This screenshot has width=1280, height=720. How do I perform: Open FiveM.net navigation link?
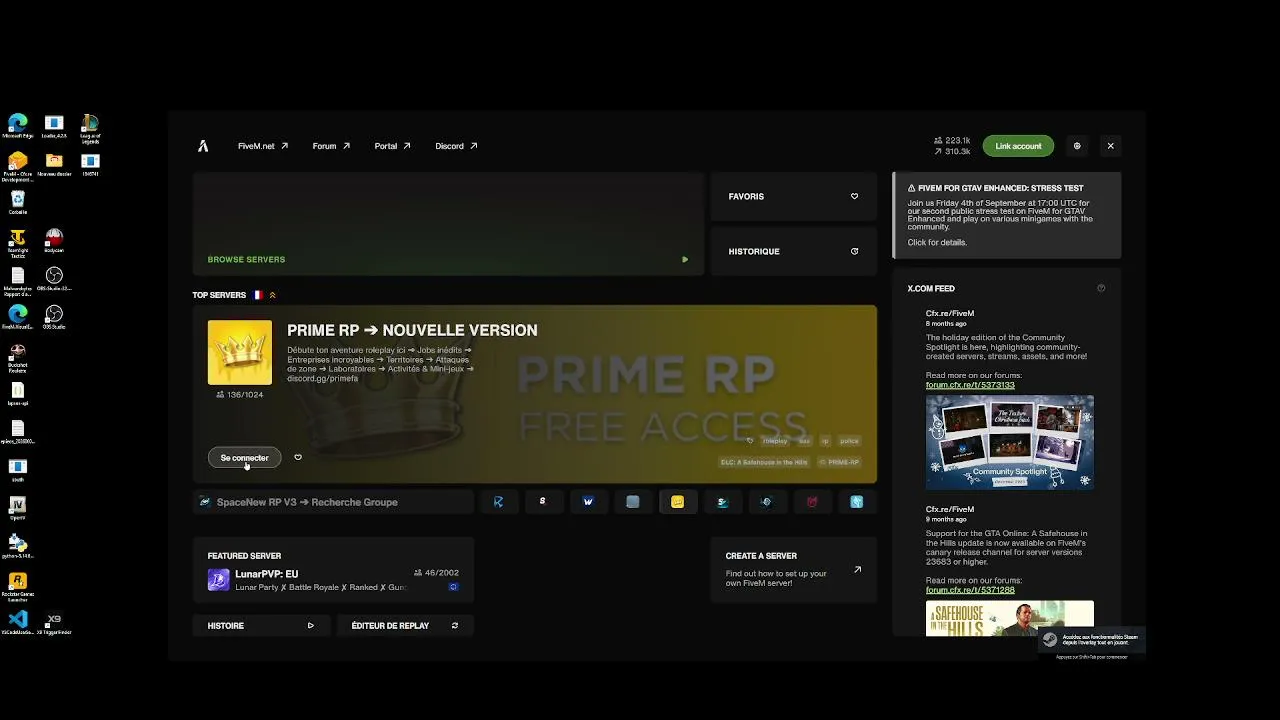(263, 146)
